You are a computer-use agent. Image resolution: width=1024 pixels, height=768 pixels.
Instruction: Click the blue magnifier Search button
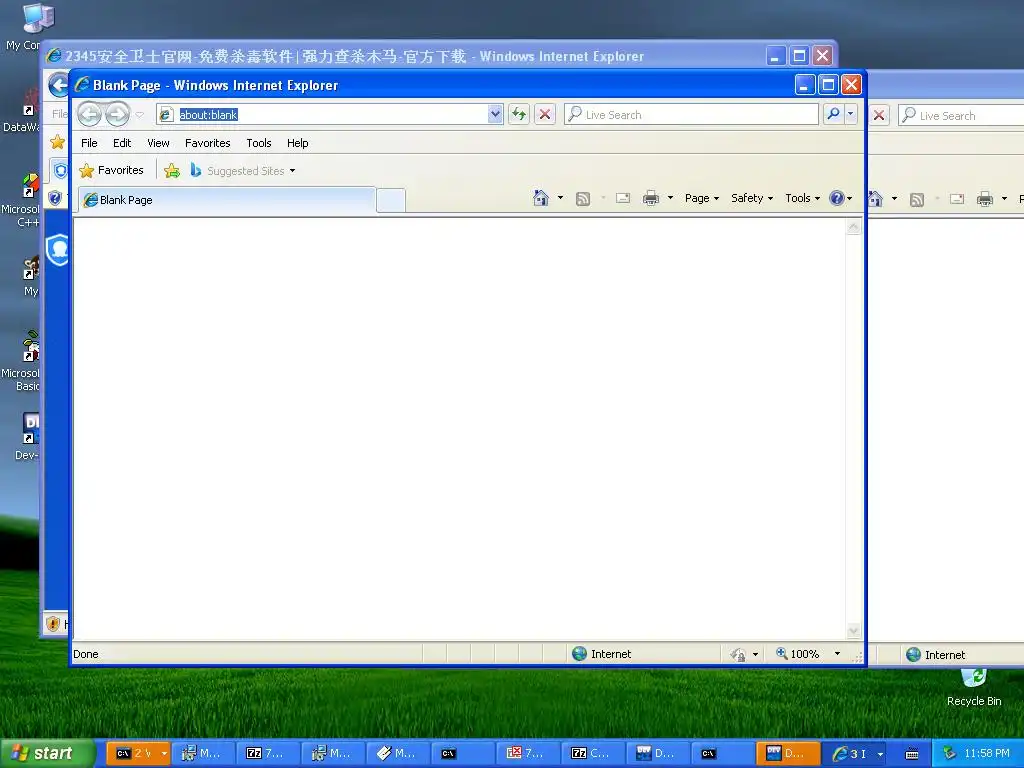click(833, 114)
